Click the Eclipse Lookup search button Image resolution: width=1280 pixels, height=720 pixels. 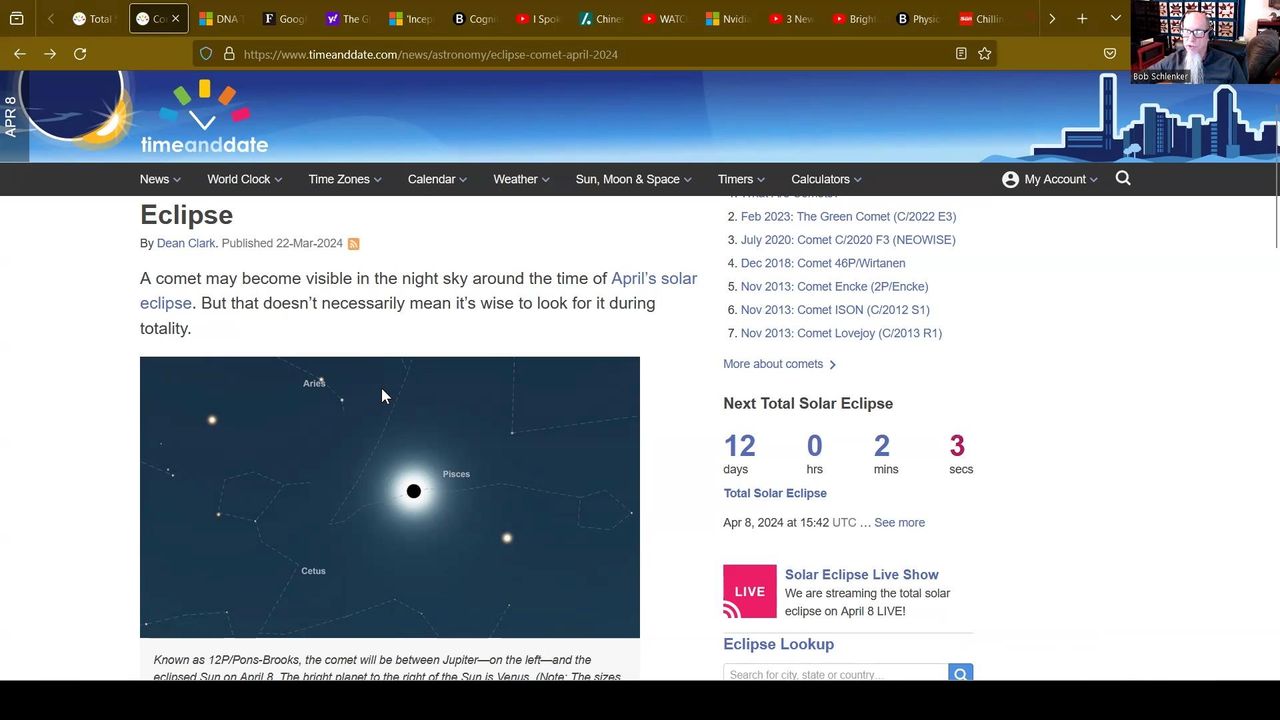click(x=960, y=674)
